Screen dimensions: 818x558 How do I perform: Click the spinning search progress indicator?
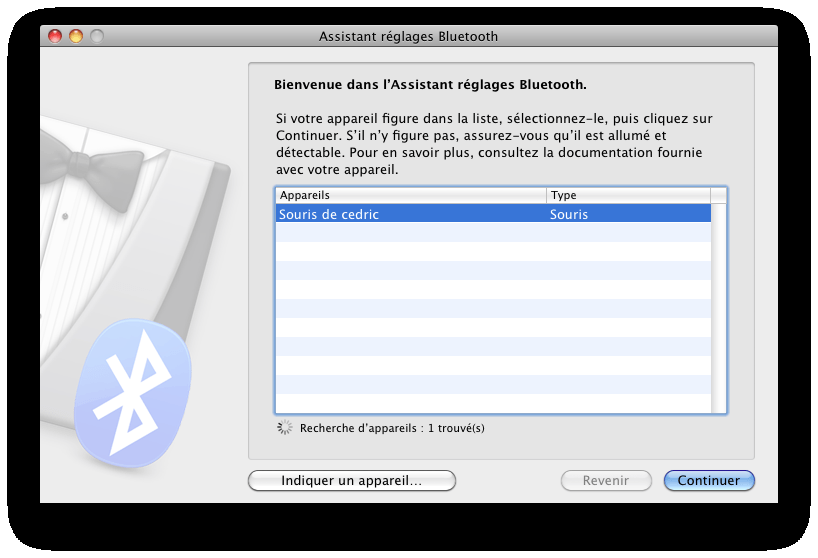284,428
